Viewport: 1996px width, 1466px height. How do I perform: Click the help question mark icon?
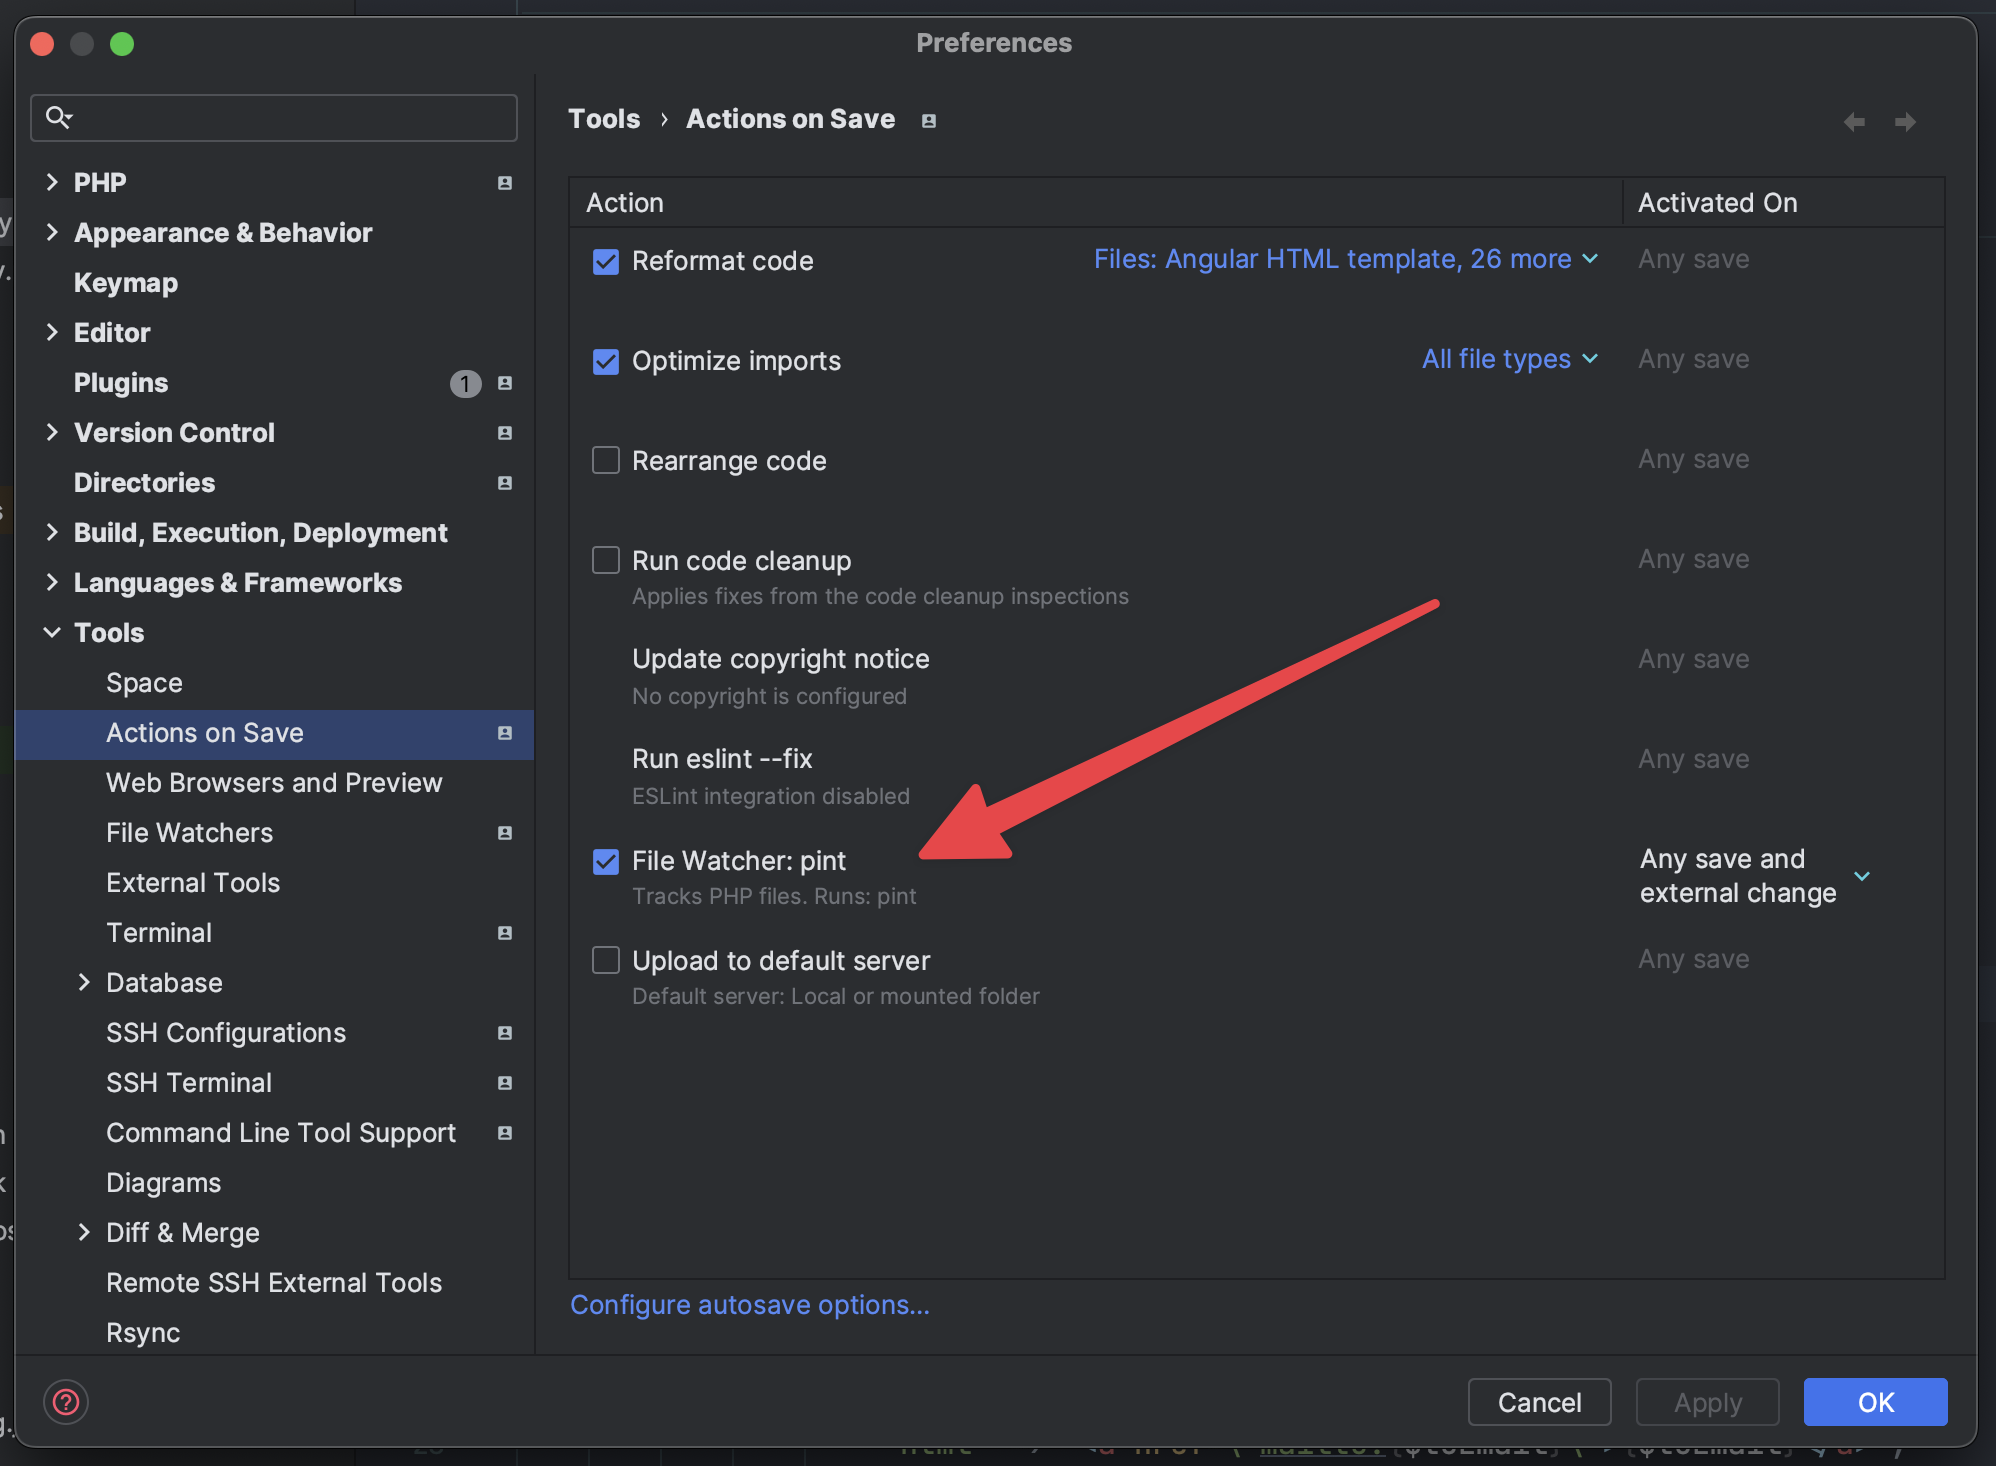click(66, 1402)
